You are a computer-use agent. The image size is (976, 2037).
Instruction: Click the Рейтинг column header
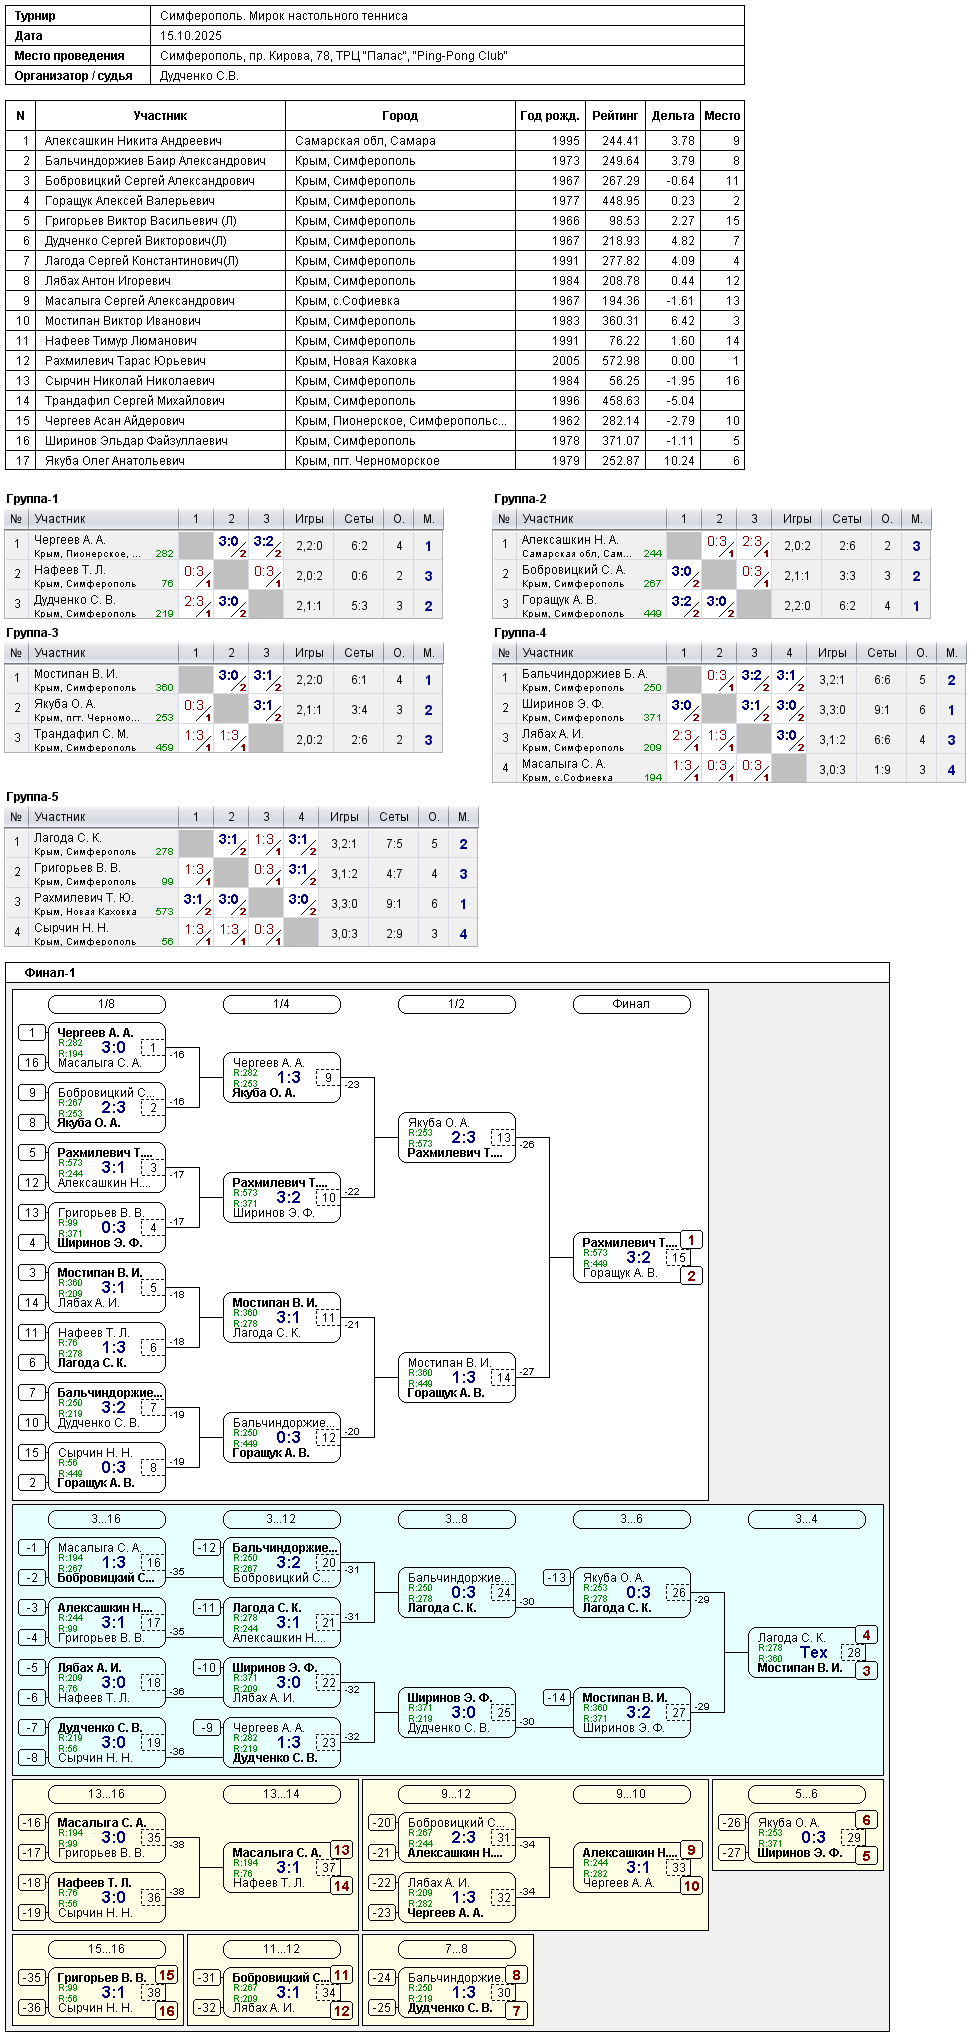click(614, 116)
